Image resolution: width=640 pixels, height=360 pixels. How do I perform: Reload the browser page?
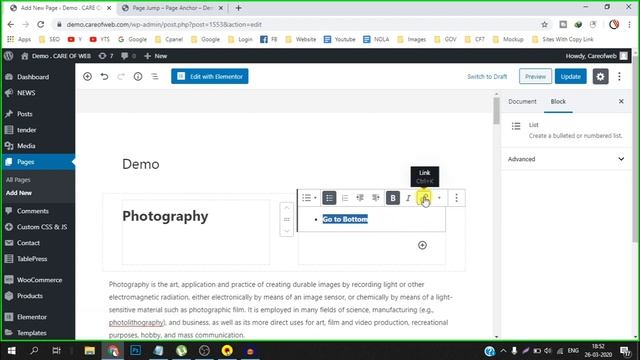(x=40, y=24)
